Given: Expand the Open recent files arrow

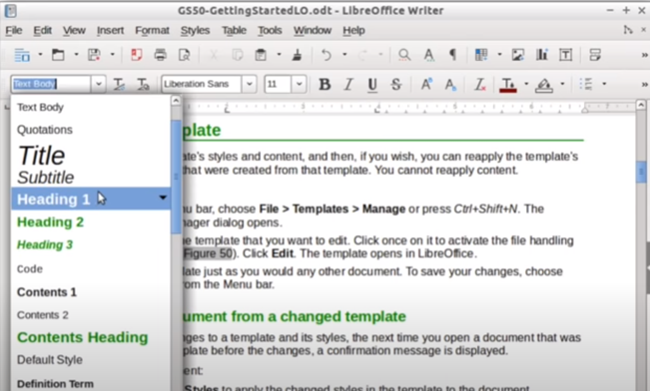Looking at the screenshot, I should tap(76, 54).
